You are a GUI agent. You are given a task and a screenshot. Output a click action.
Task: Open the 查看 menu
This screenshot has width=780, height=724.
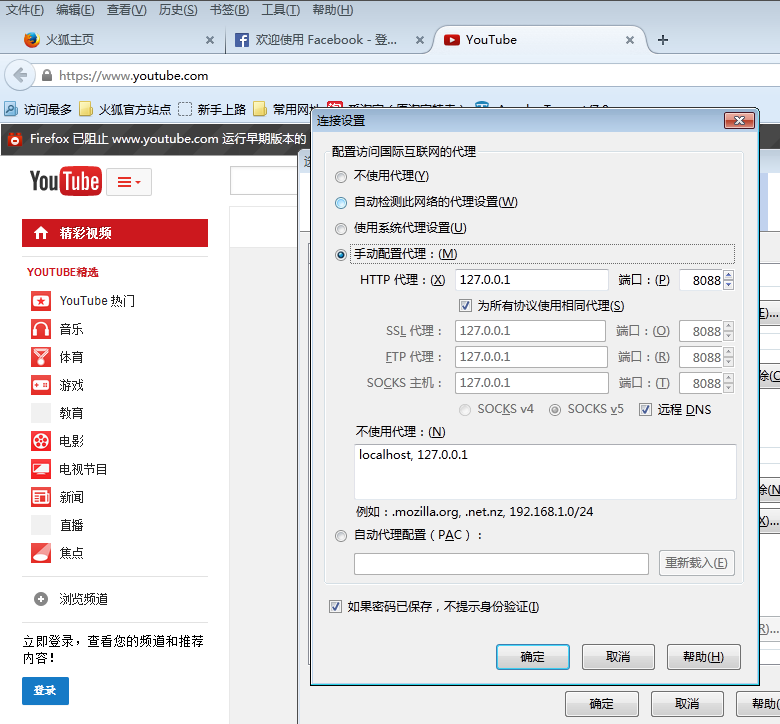point(126,9)
